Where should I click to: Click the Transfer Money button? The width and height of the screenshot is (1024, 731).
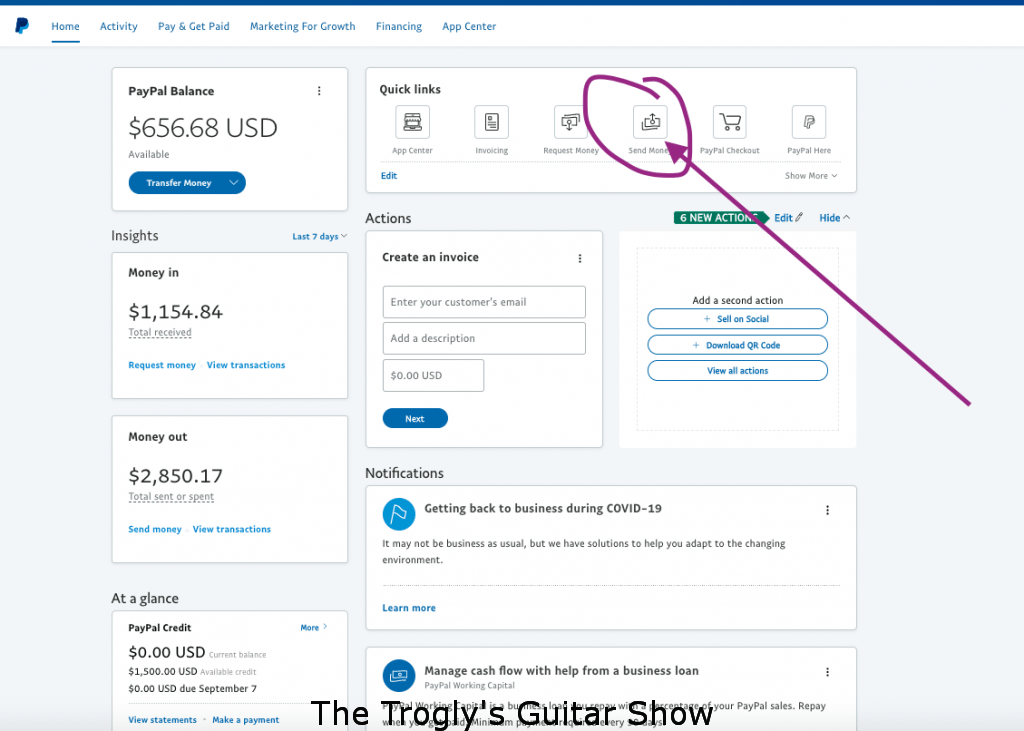[178, 183]
